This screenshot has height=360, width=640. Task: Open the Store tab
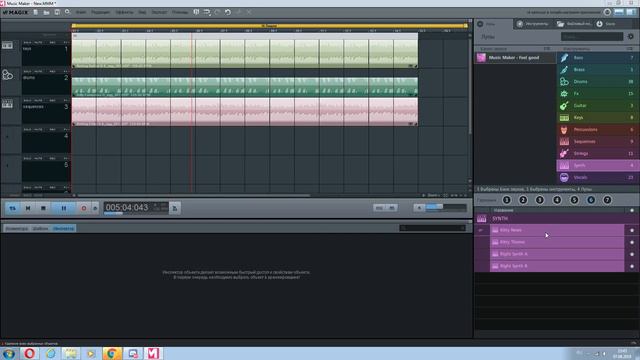pos(606,24)
